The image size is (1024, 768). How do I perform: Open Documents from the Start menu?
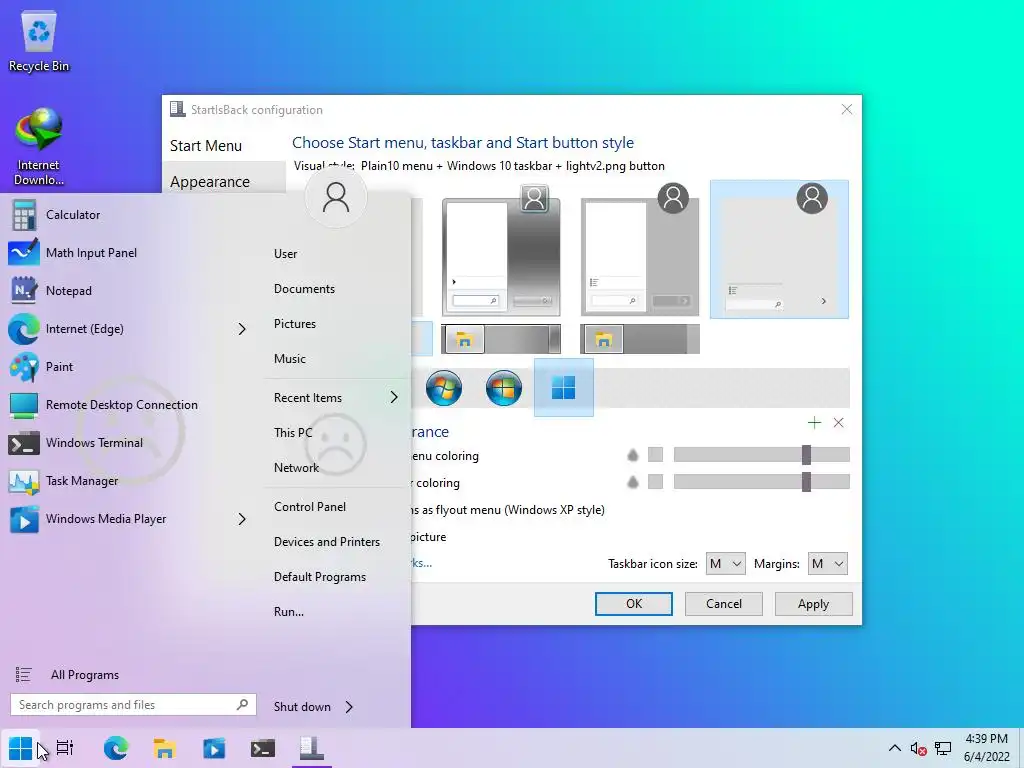pyautogui.click(x=304, y=289)
